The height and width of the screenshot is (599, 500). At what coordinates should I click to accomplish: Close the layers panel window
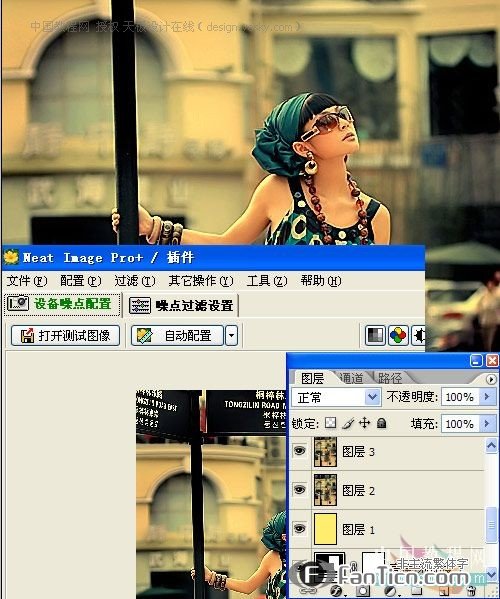[x=492, y=360]
